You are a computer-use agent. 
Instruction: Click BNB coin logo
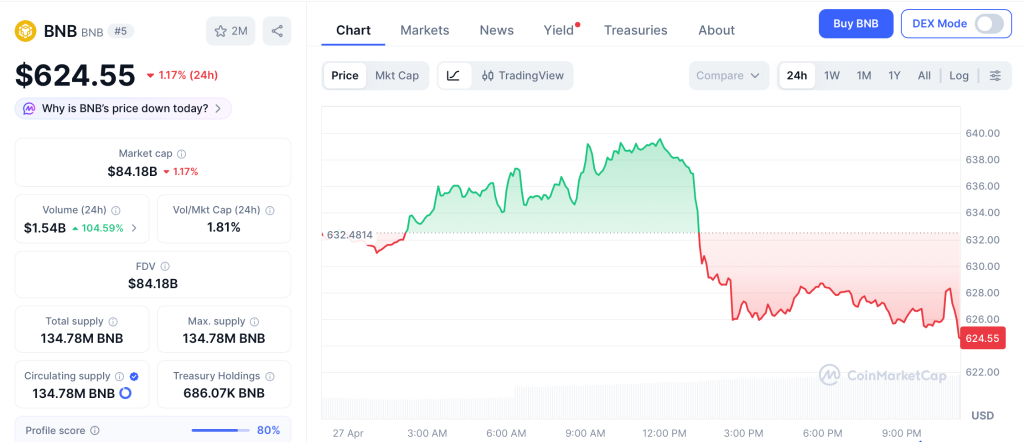coord(25,31)
